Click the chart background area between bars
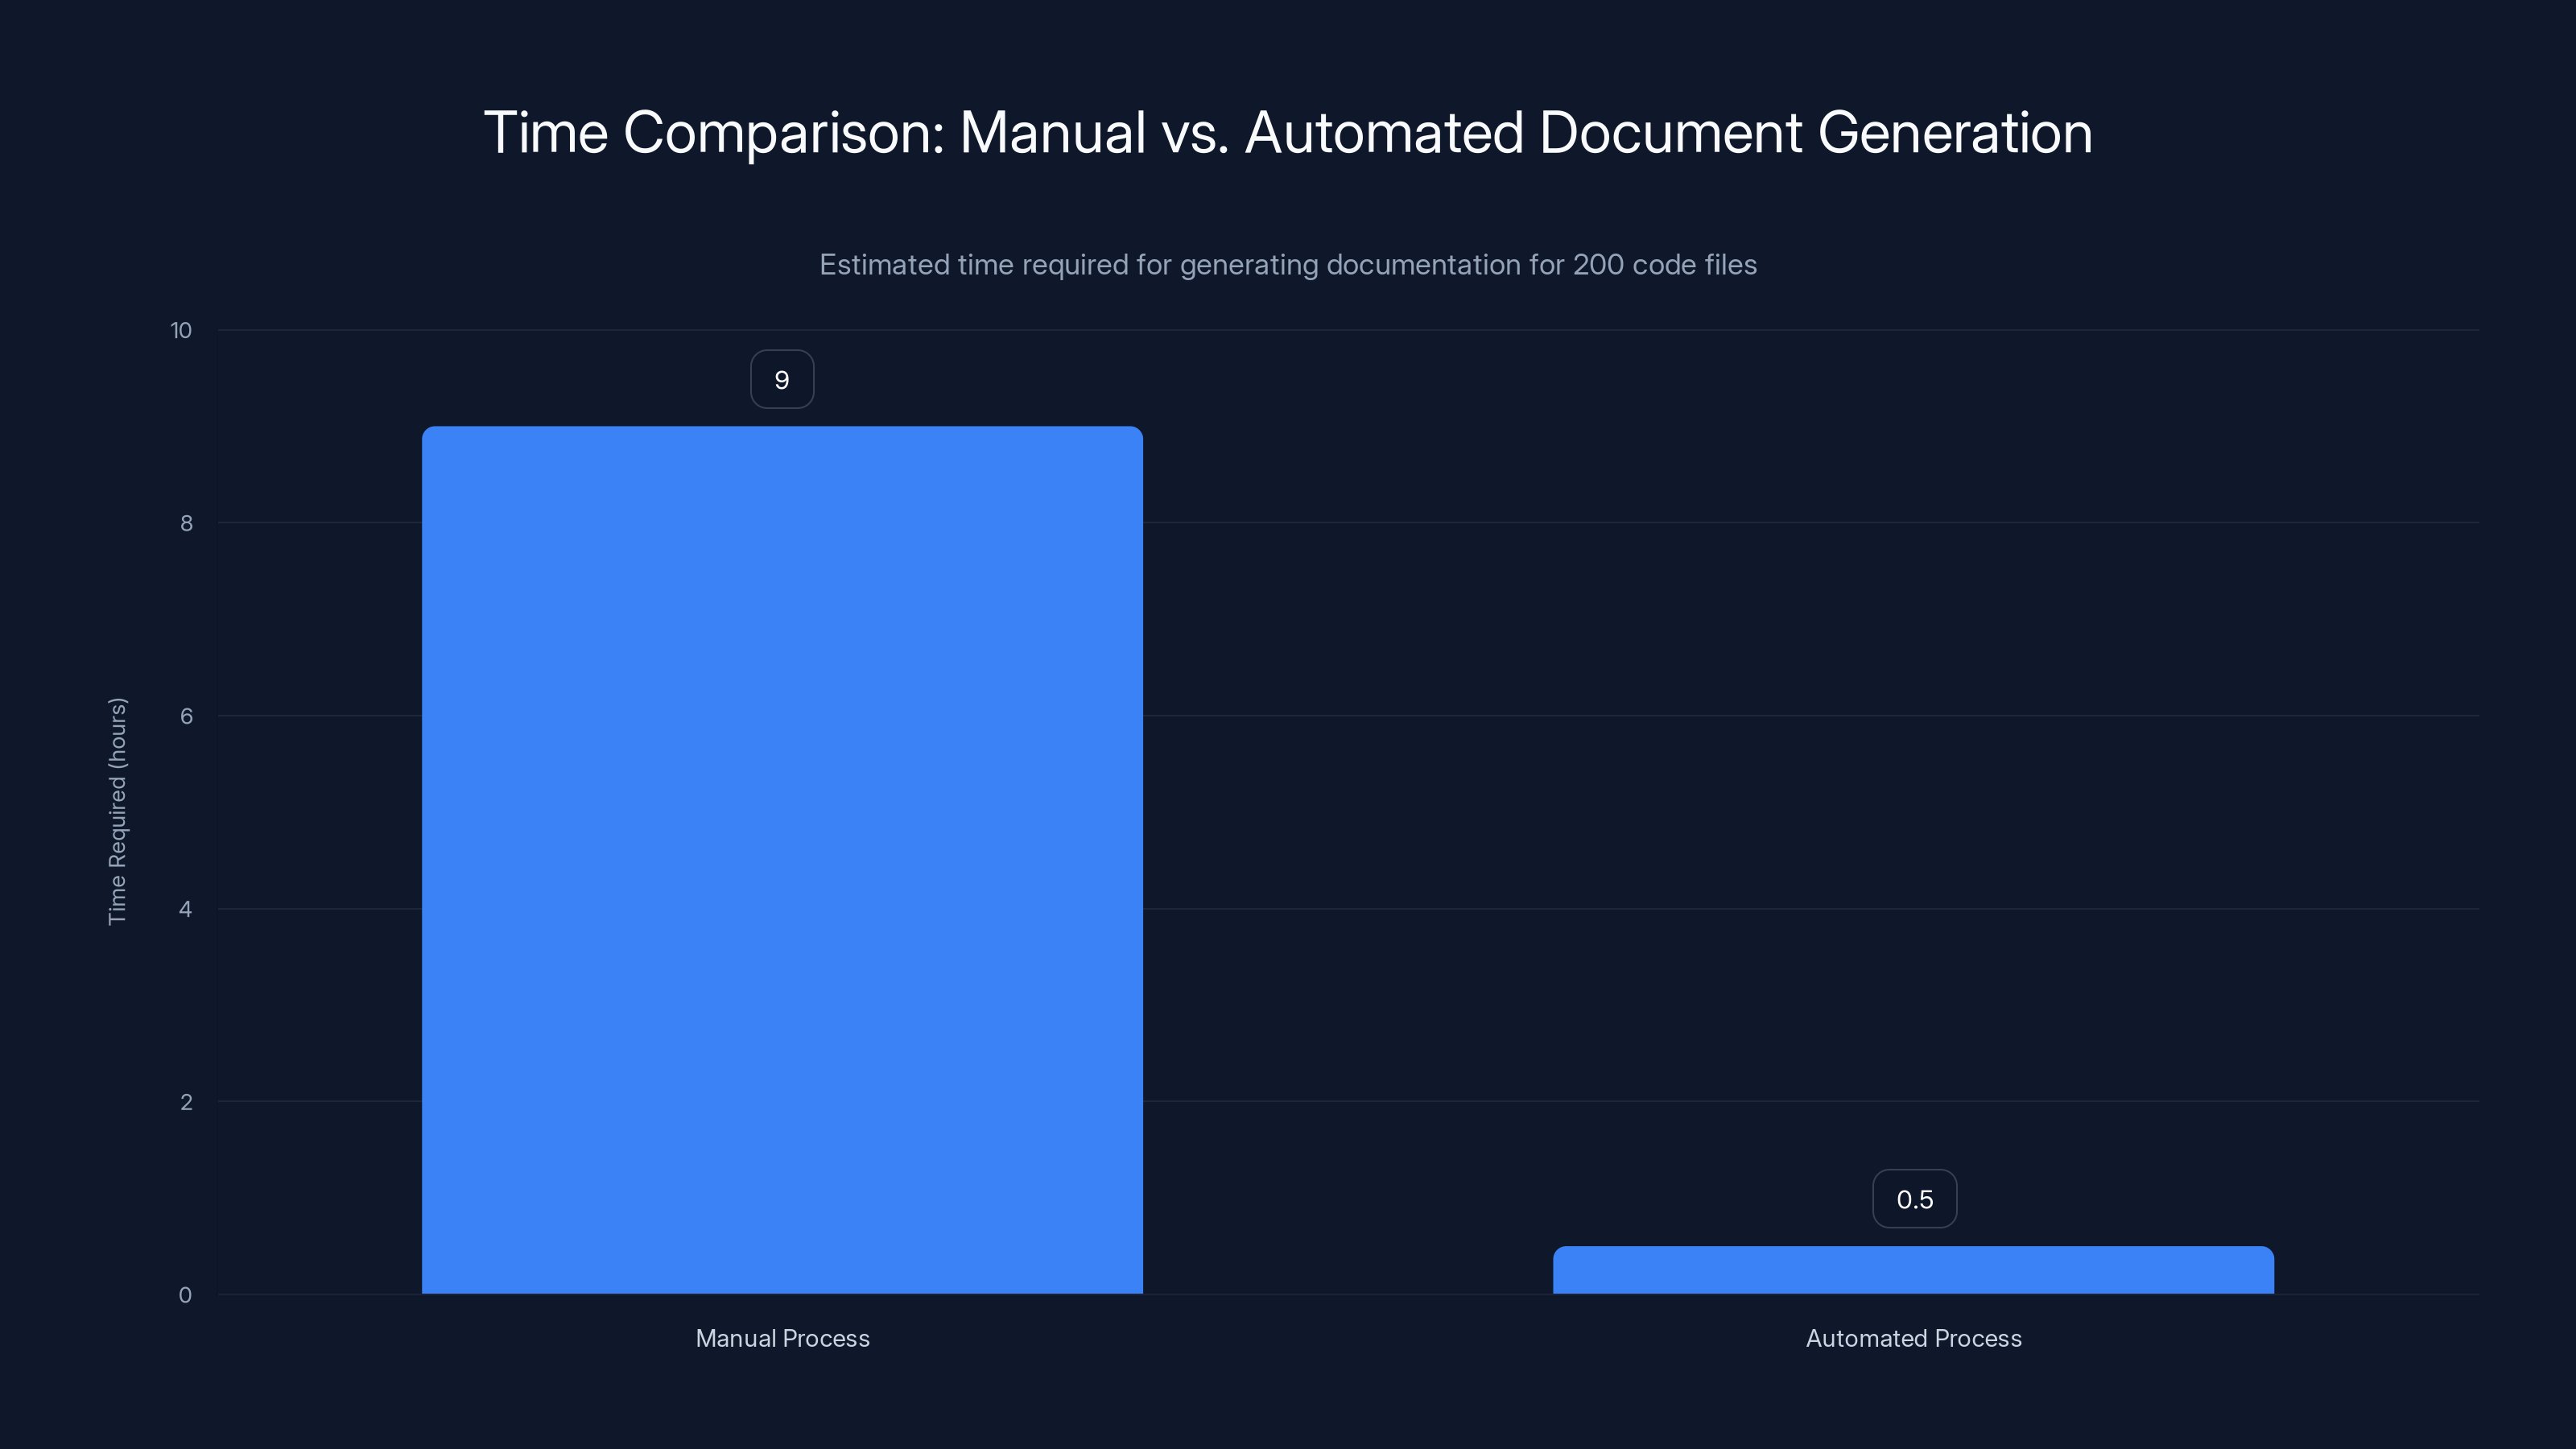Screen dimensions: 2576x1449 click(1350, 800)
